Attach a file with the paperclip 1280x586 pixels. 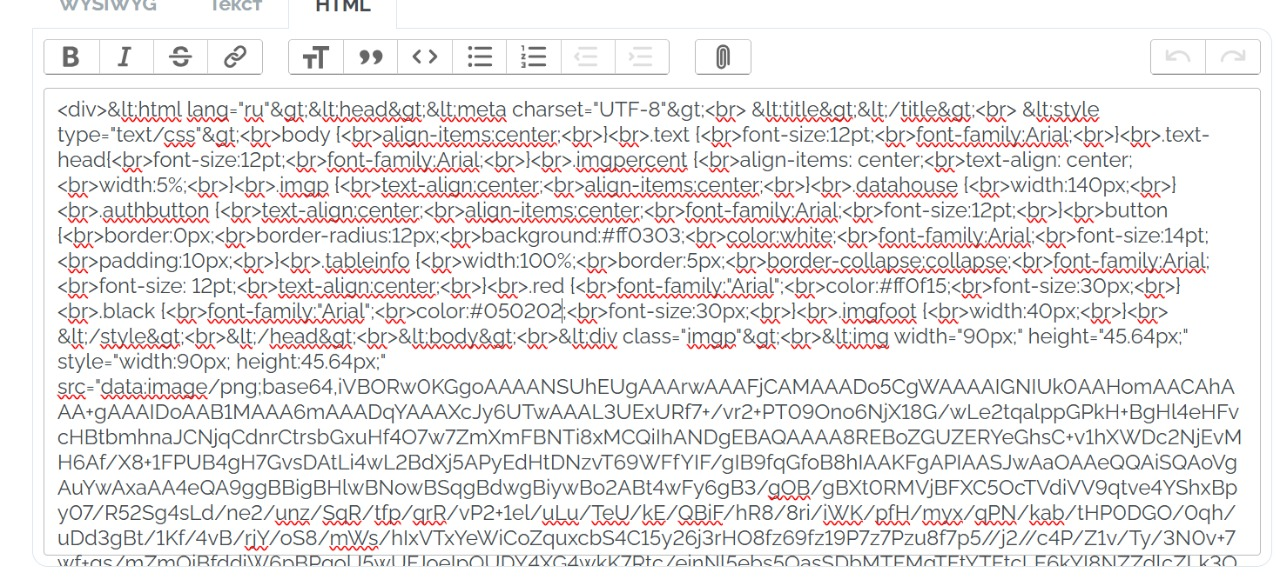point(723,57)
